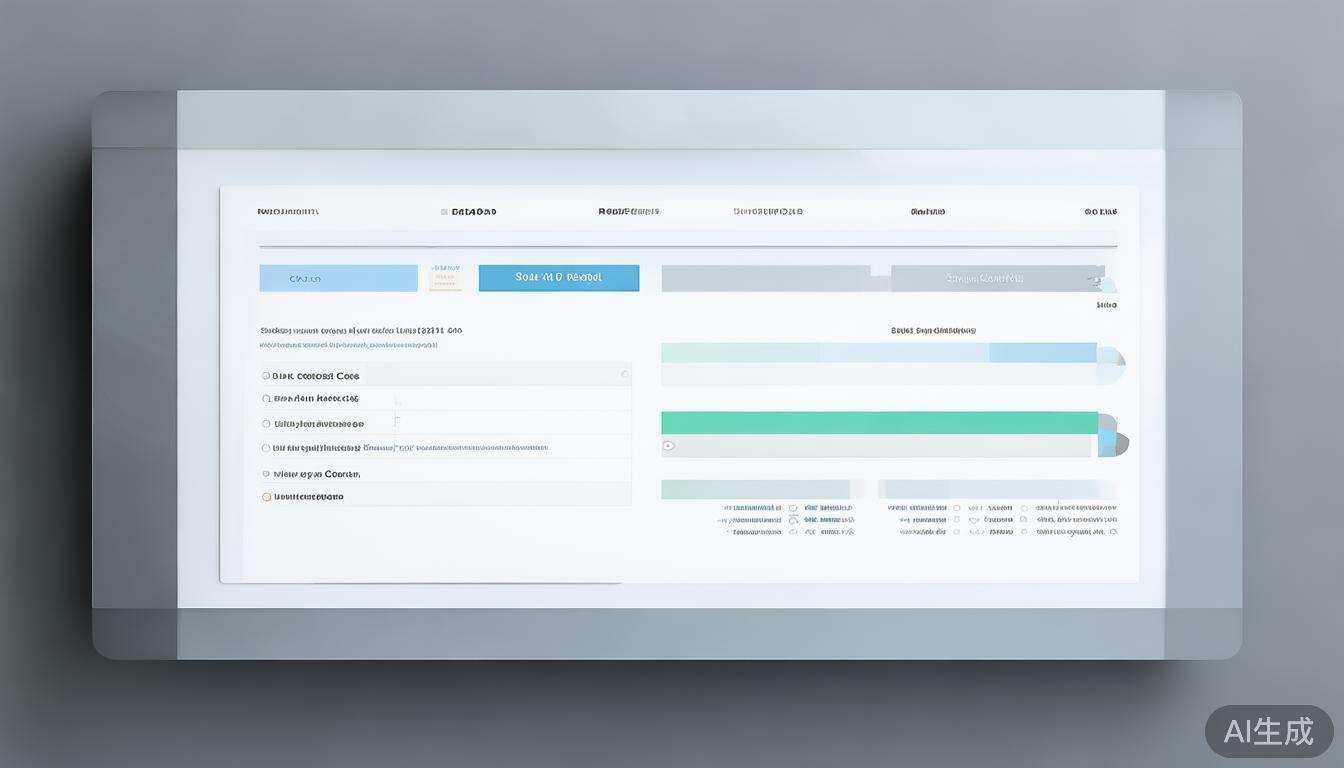Click on the green progress bar
Image resolution: width=1344 pixels, height=768 pixels.
click(x=879, y=423)
